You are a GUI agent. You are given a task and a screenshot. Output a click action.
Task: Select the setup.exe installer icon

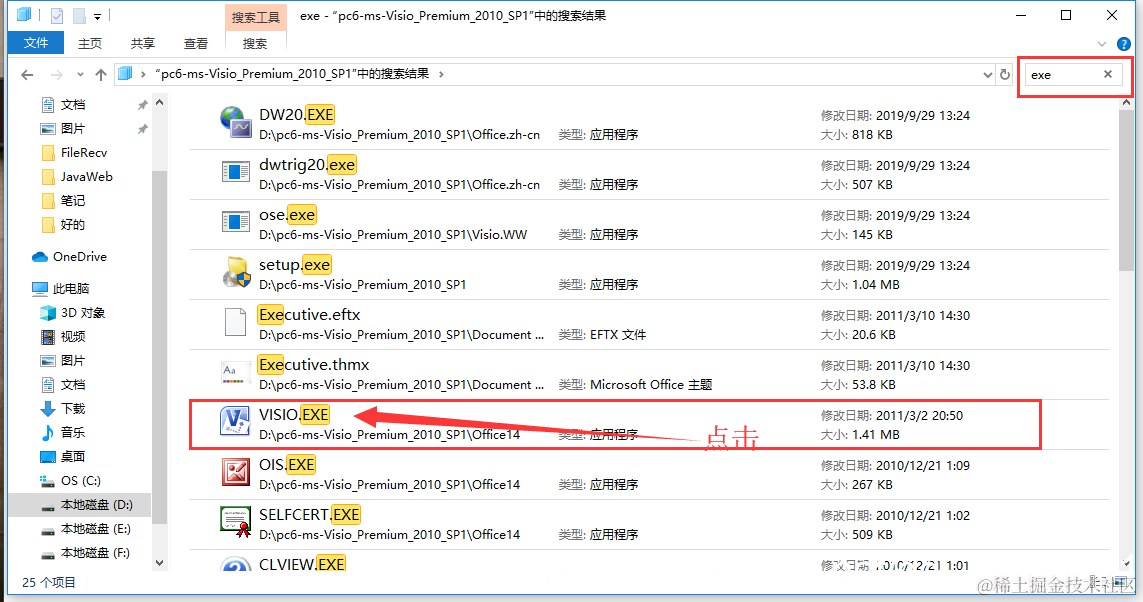[x=235, y=273]
